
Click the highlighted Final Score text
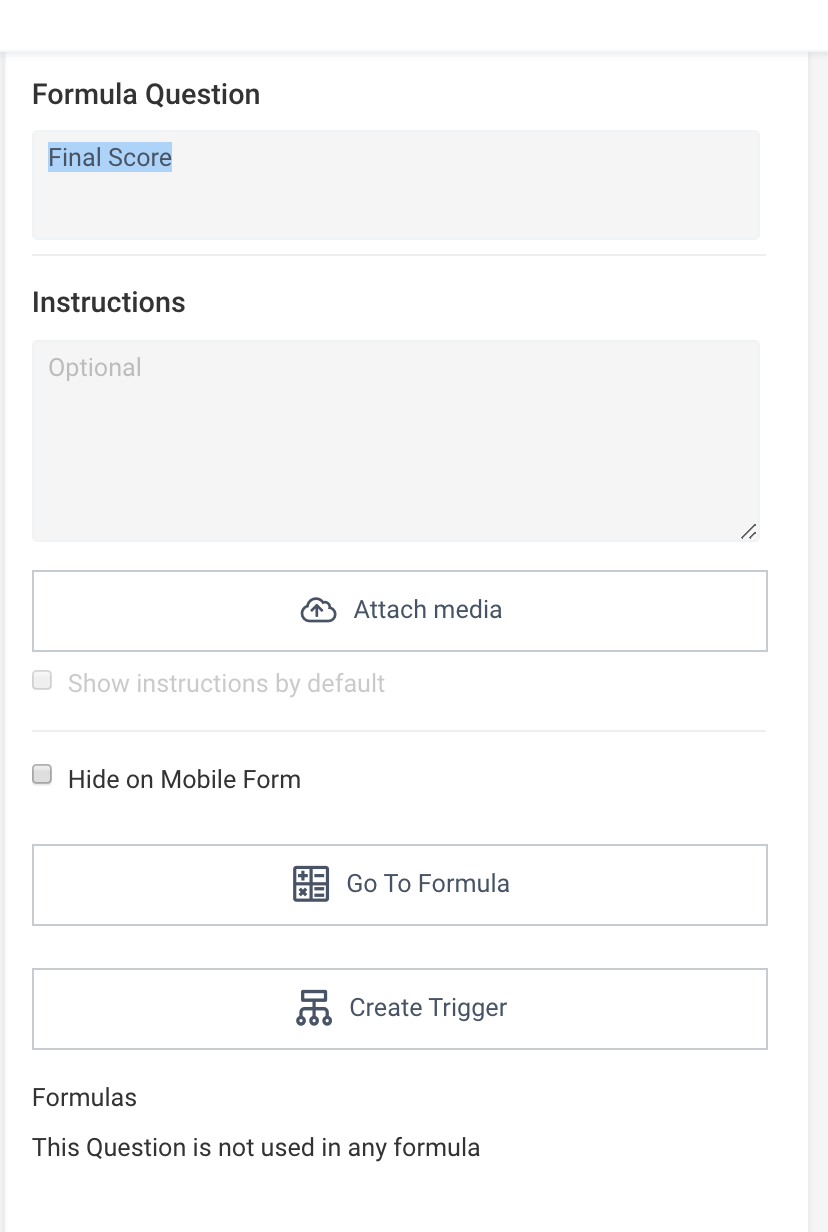coord(110,157)
